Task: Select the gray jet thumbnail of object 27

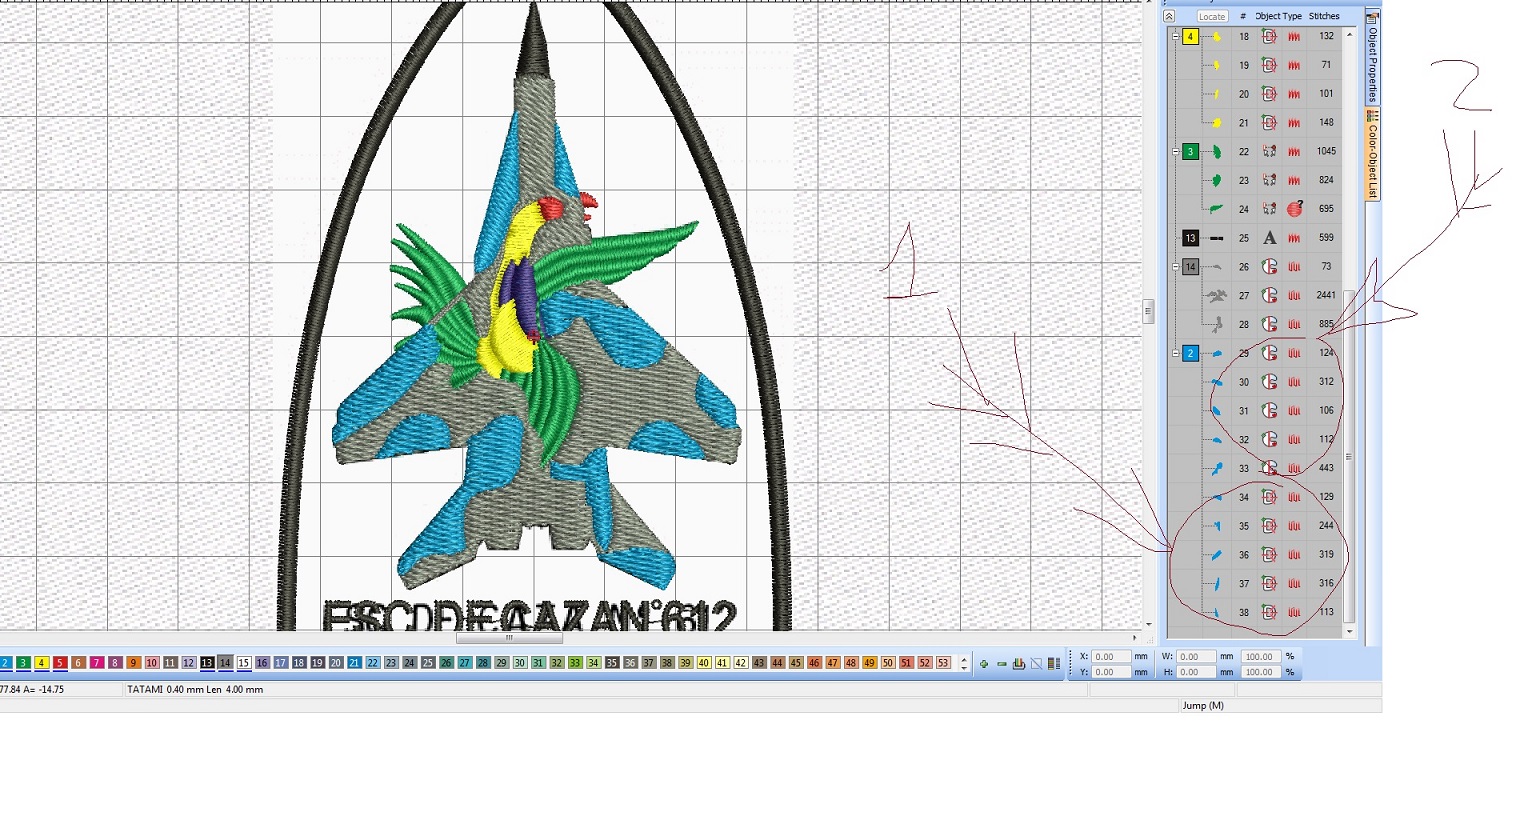Action: pos(1217,296)
